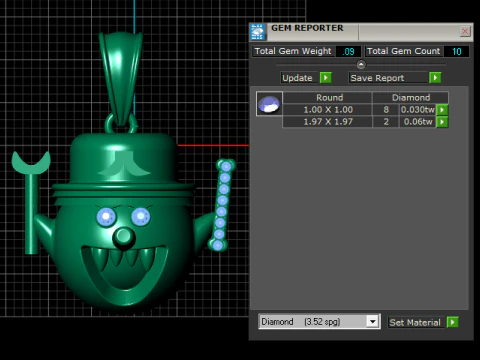The width and height of the screenshot is (480, 360).
Task: Run Update with its green arrow
Action: 326,78
